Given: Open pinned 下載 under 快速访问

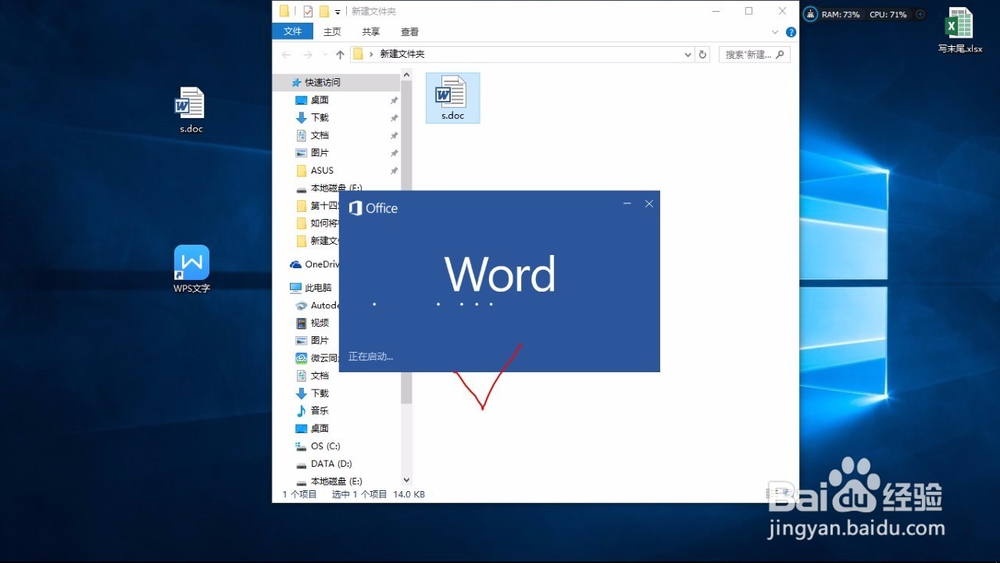Looking at the screenshot, I should click(320, 117).
